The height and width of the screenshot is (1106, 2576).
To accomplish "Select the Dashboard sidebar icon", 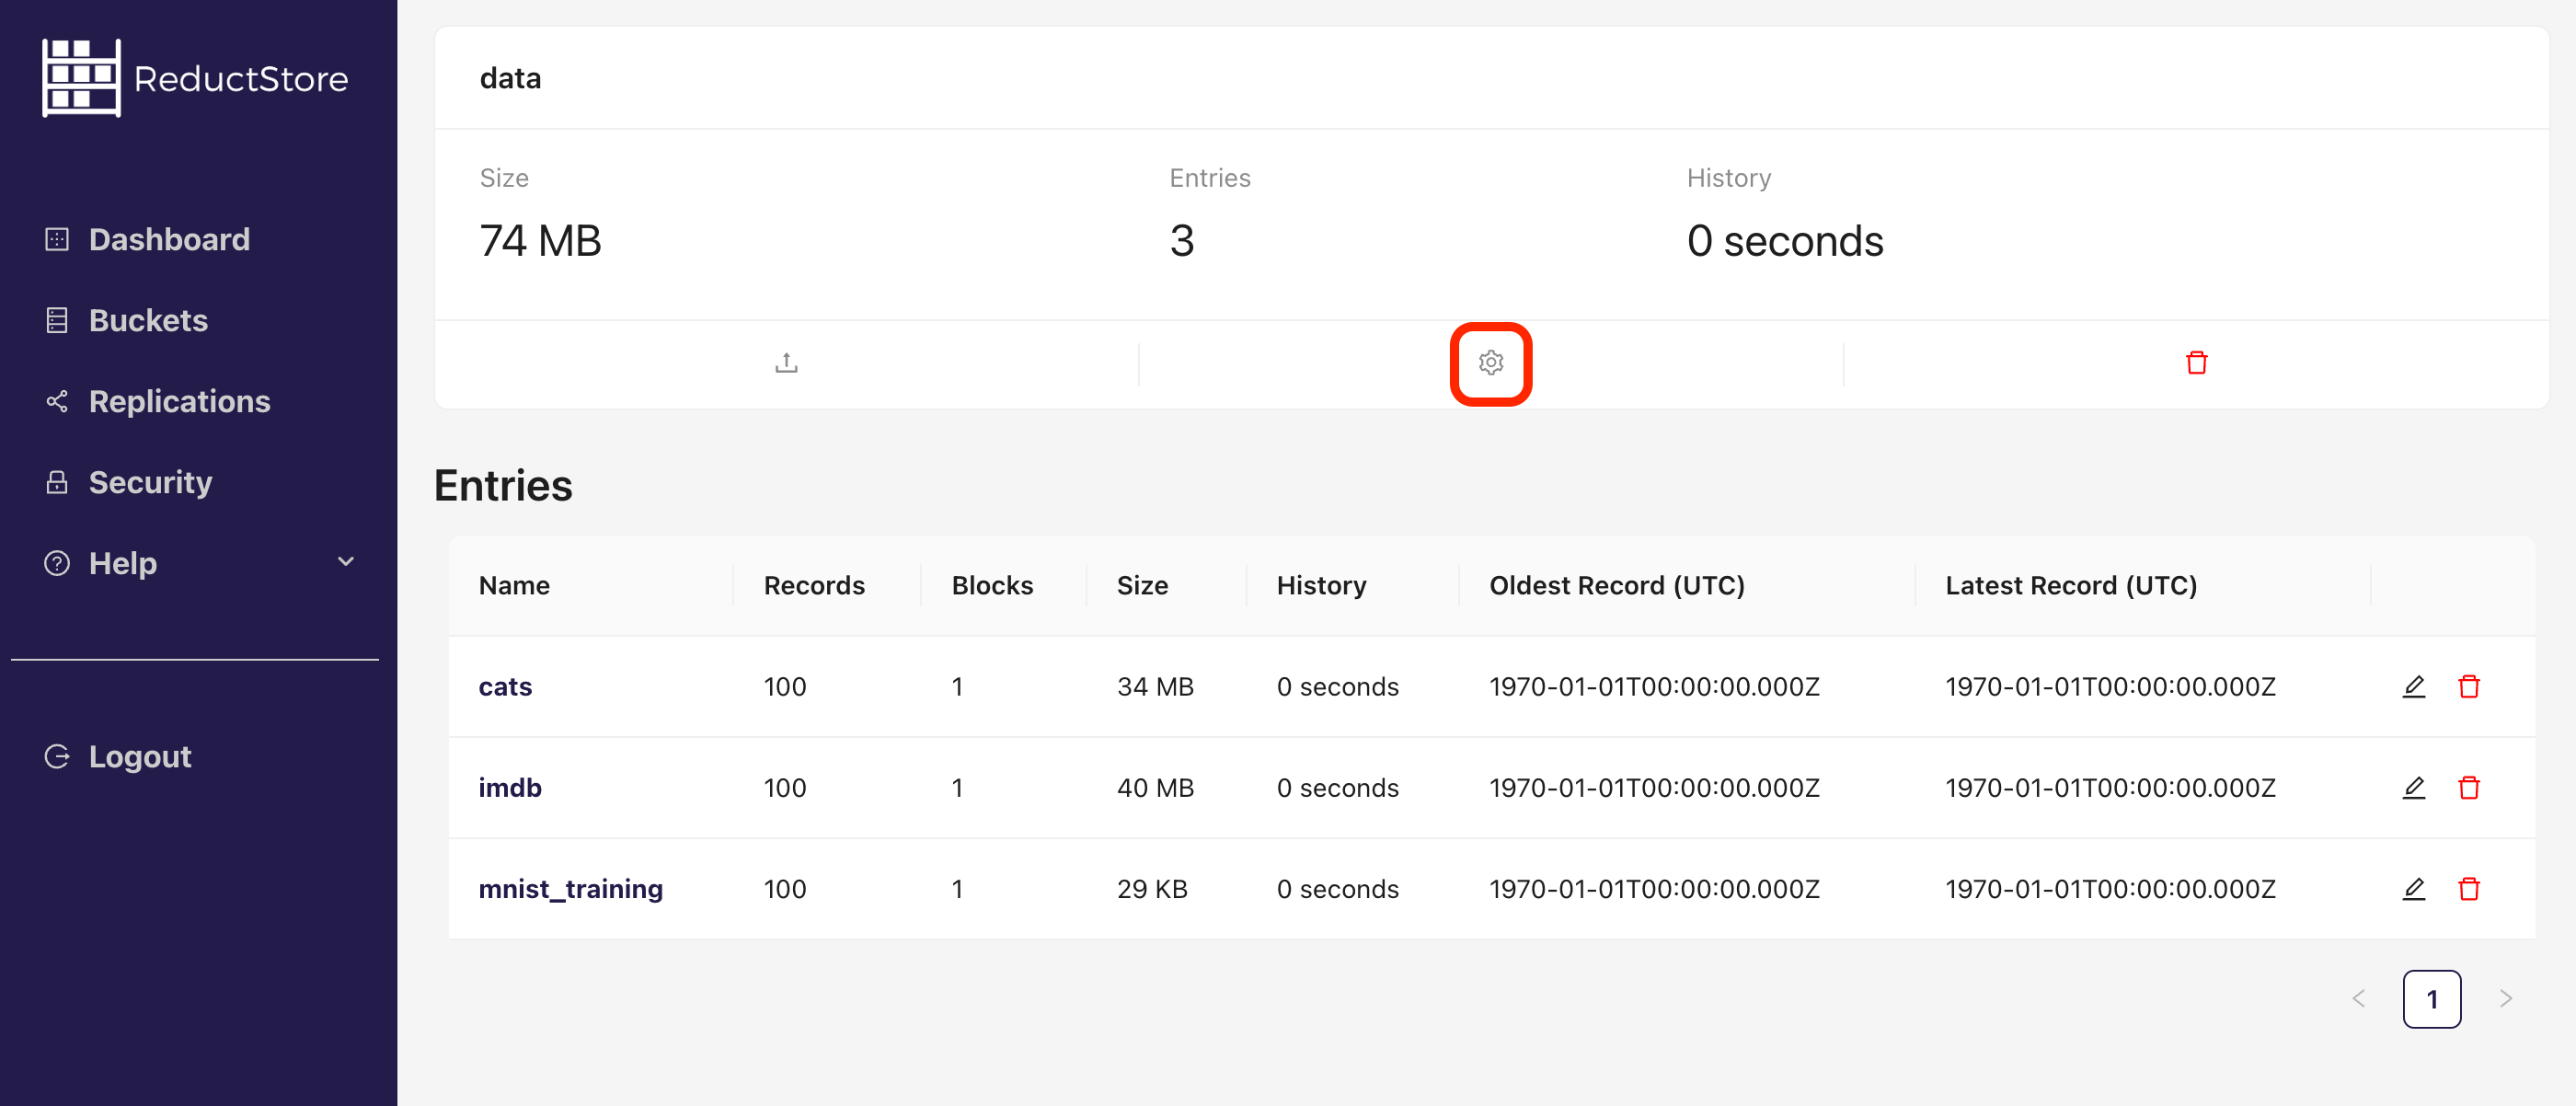I will point(57,239).
